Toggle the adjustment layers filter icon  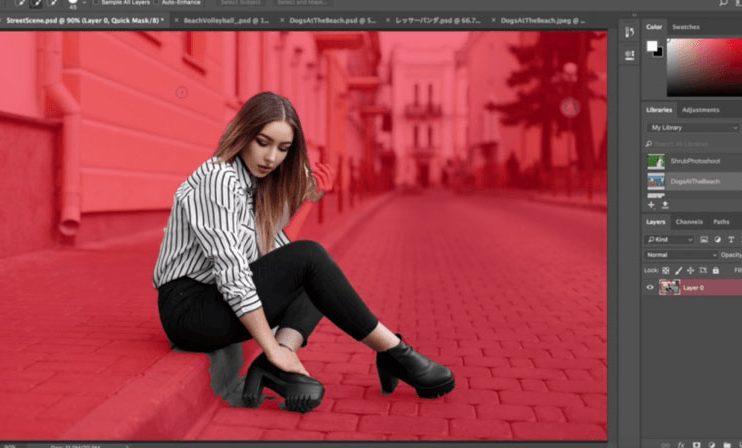(717, 240)
